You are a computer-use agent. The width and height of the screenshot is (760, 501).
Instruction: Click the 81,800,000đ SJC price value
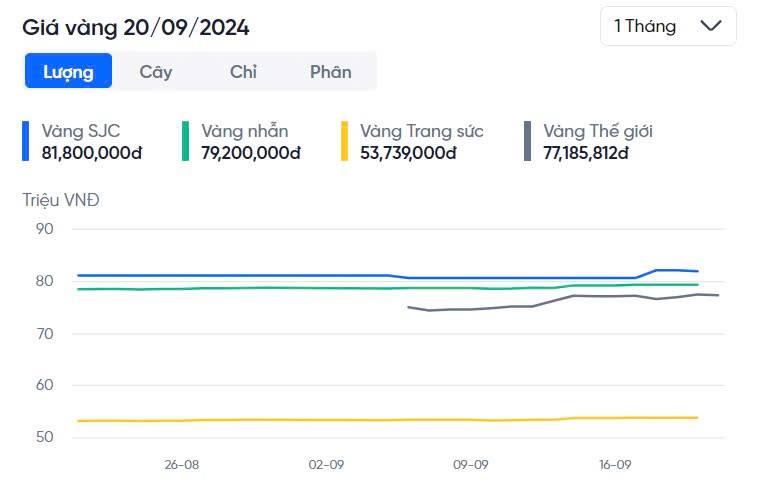click(92, 153)
